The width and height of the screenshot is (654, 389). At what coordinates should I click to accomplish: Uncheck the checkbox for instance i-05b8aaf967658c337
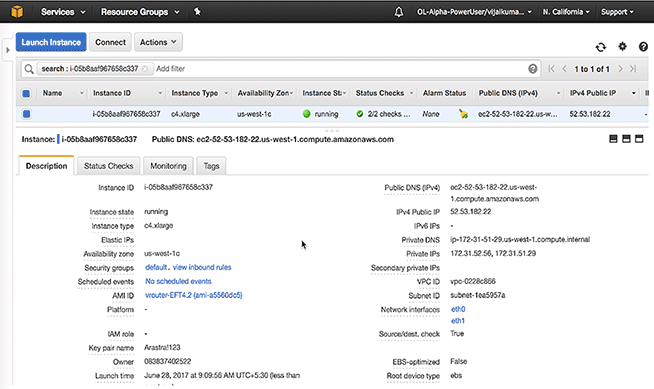click(26, 114)
